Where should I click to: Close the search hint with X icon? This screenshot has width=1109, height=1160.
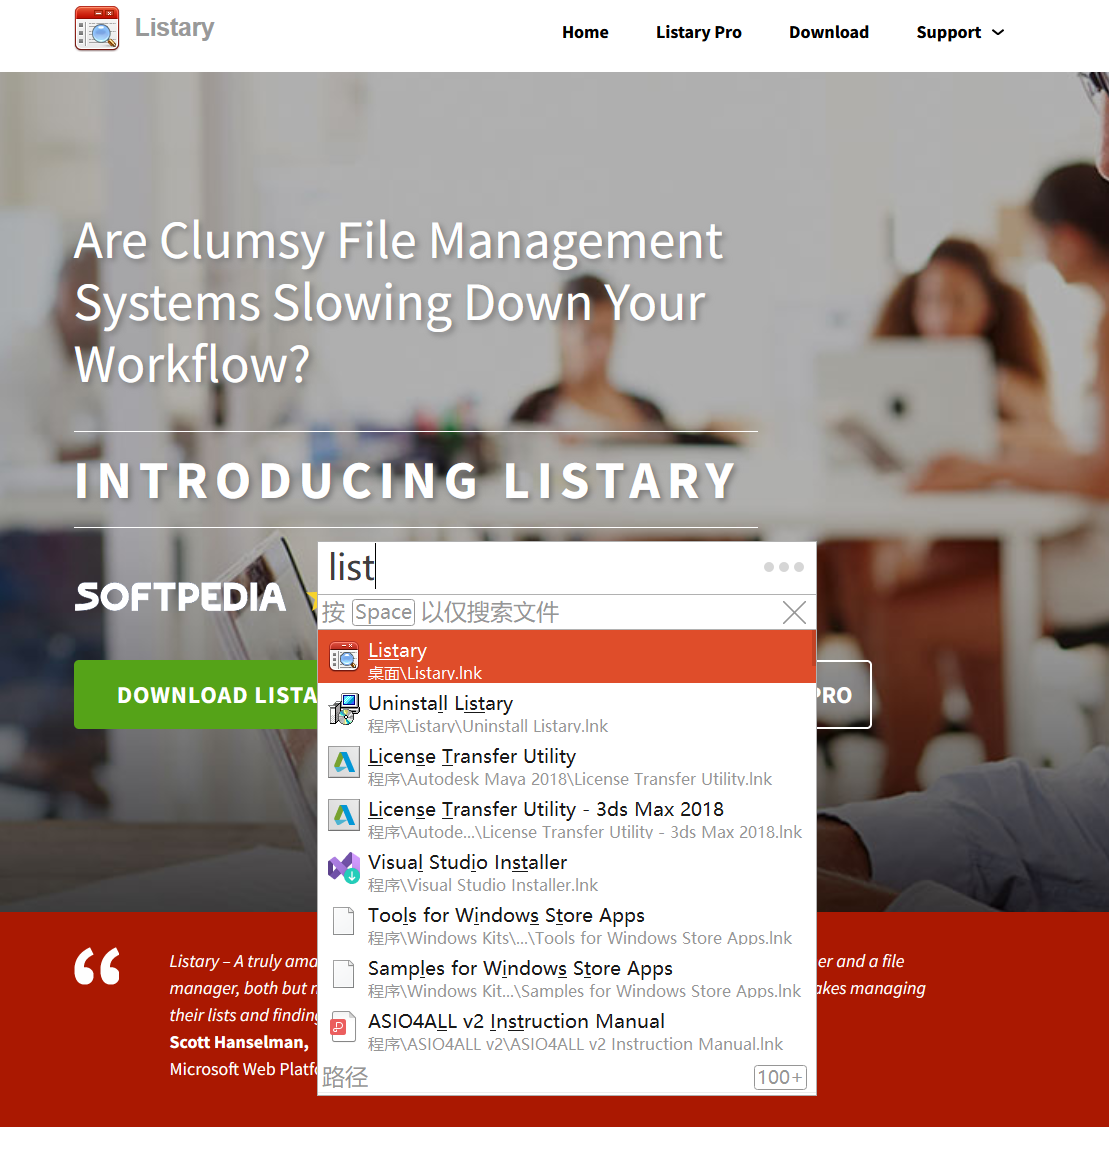tap(794, 612)
